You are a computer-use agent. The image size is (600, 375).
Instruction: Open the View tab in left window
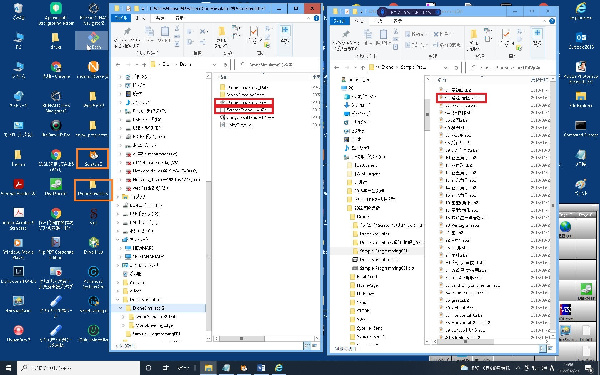[x=179, y=18]
